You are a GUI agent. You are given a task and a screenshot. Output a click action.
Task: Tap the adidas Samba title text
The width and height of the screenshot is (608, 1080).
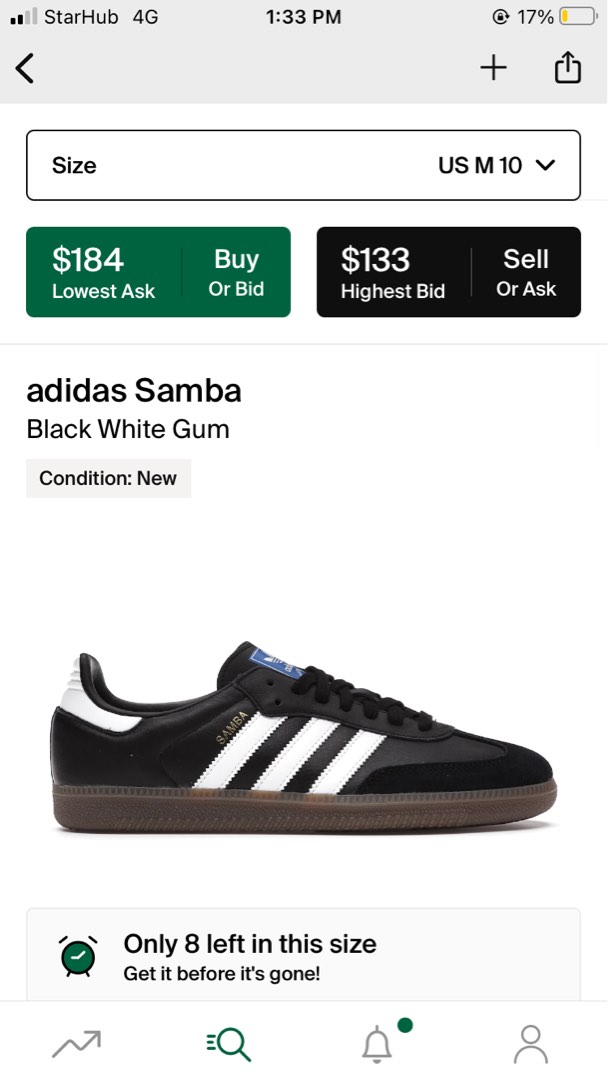pos(134,391)
